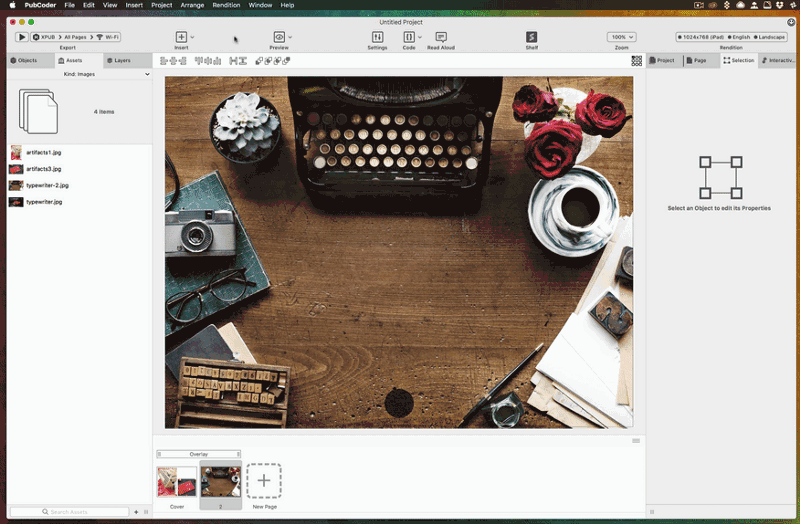This screenshot has width=800, height=524.
Task: Select the page 2 thumbnail
Action: click(x=220, y=481)
